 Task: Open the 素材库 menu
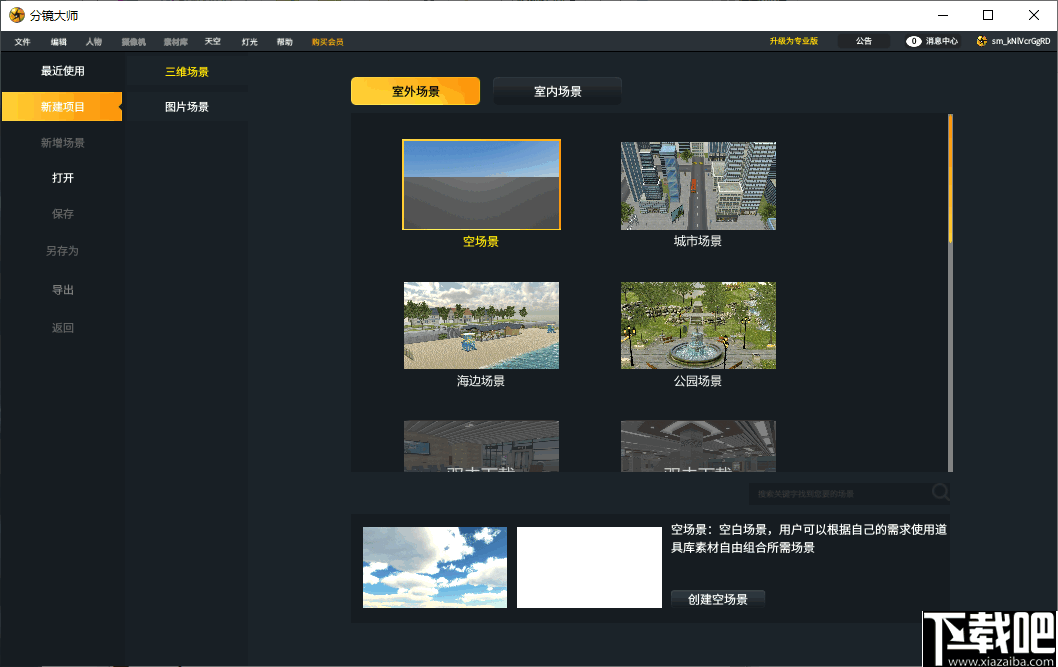click(x=175, y=42)
